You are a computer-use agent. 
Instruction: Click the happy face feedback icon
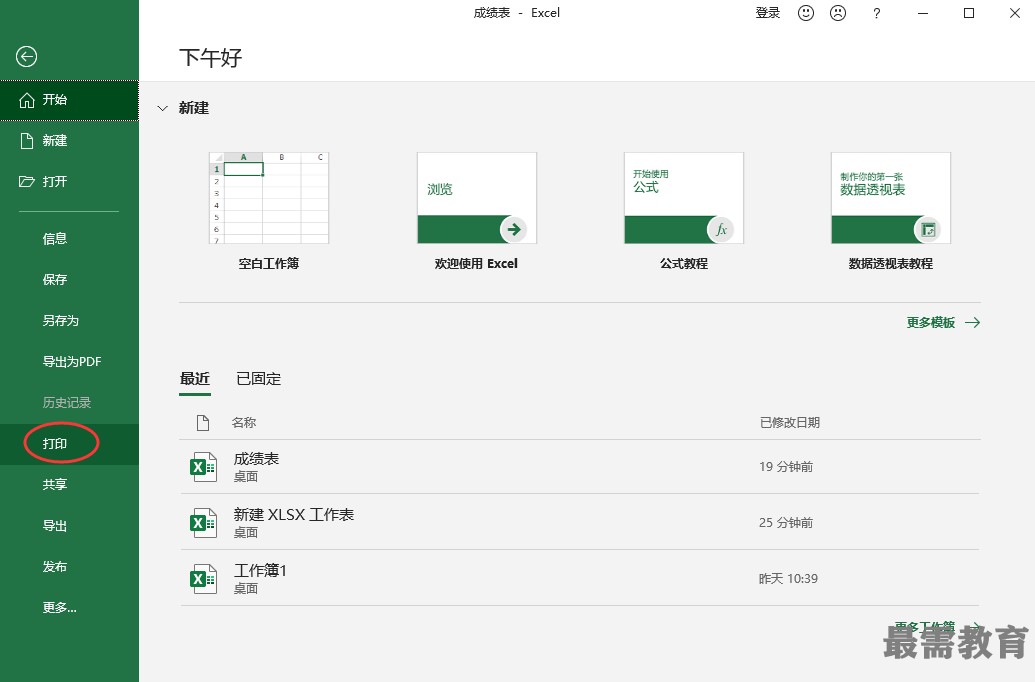806,13
